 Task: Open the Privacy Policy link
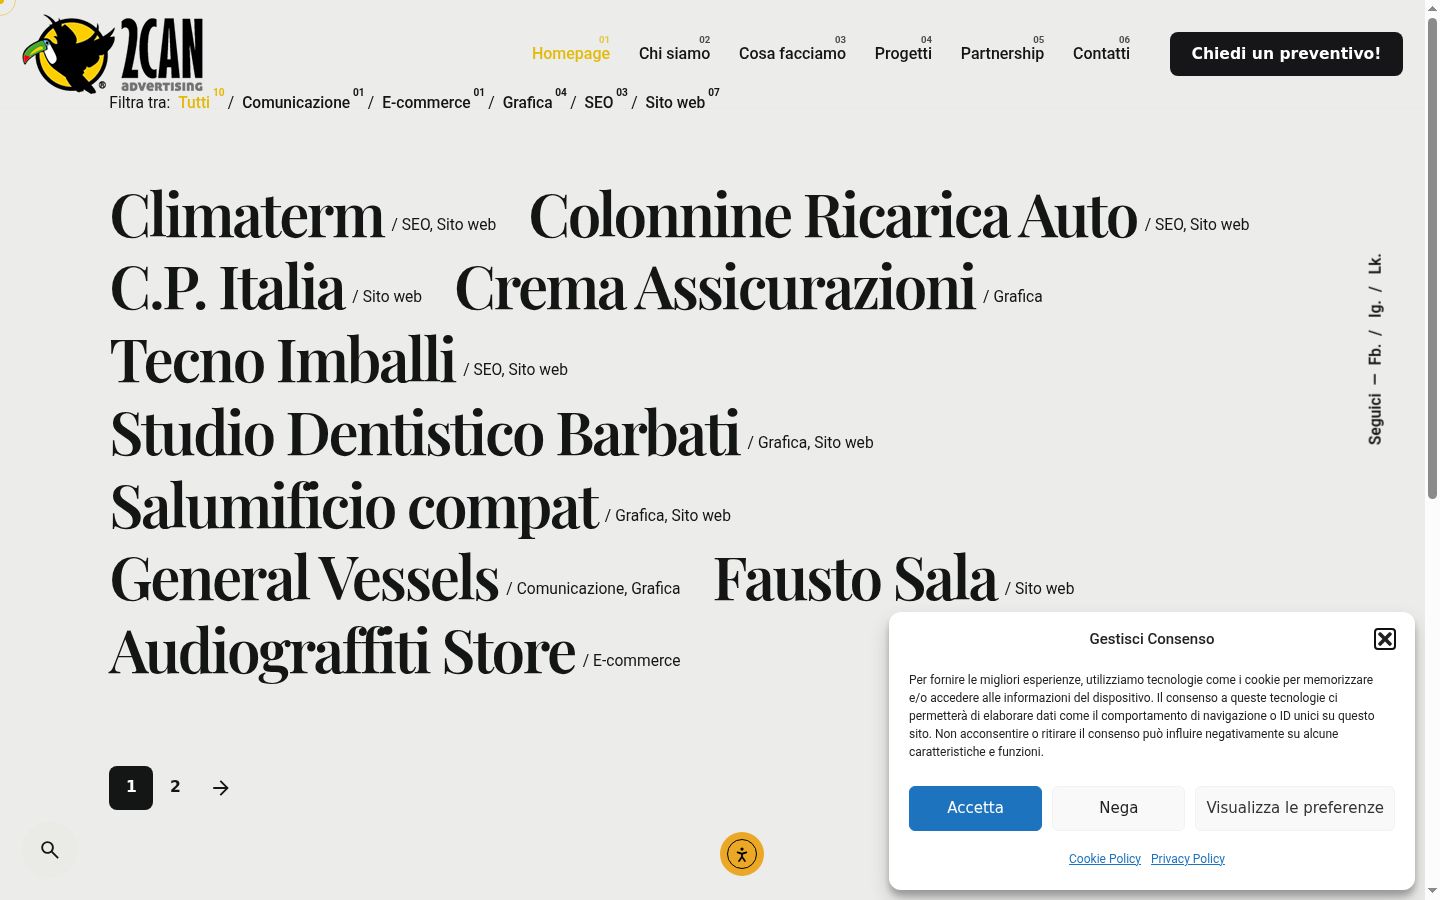[x=1188, y=859]
